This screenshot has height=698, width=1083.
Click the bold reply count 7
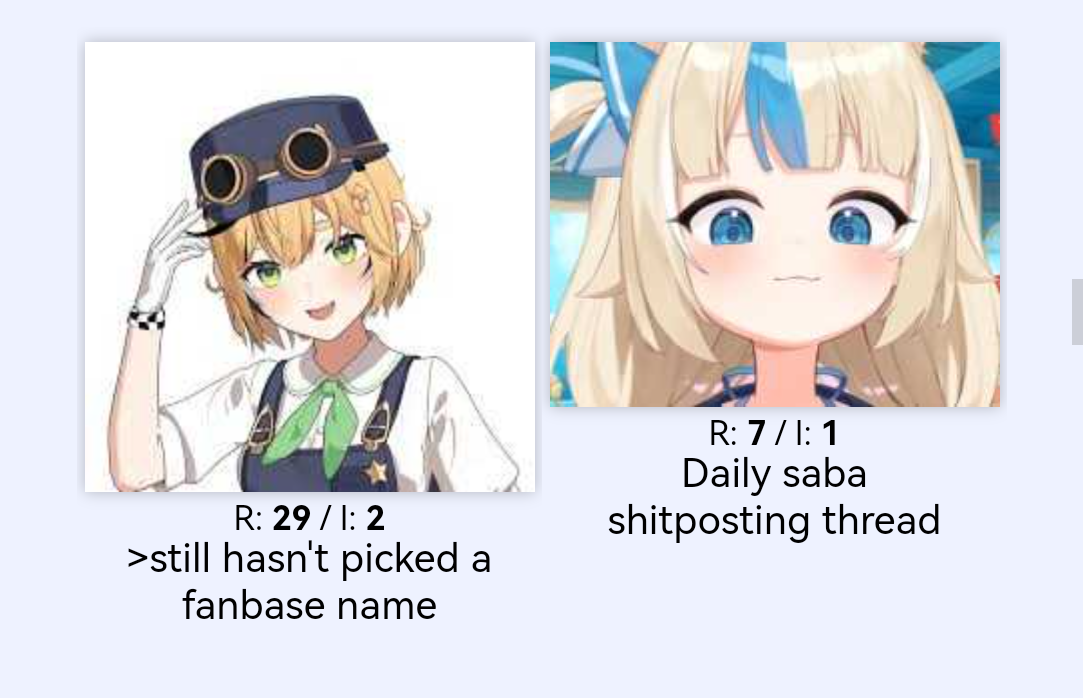757,434
